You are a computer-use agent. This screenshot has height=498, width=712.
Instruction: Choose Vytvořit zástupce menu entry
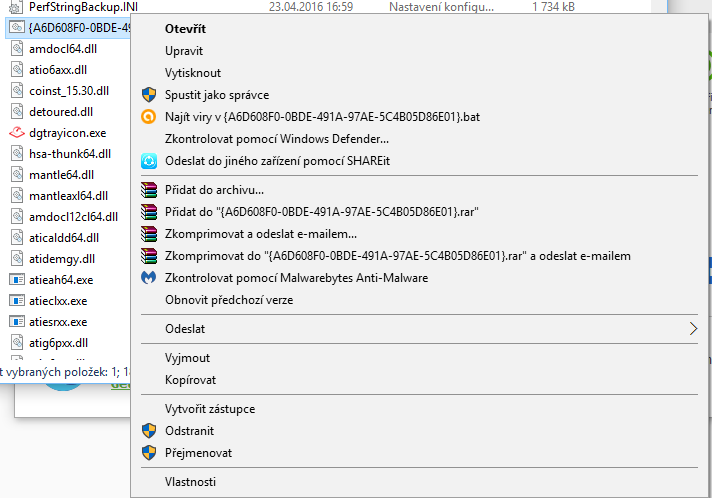pos(210,409)
